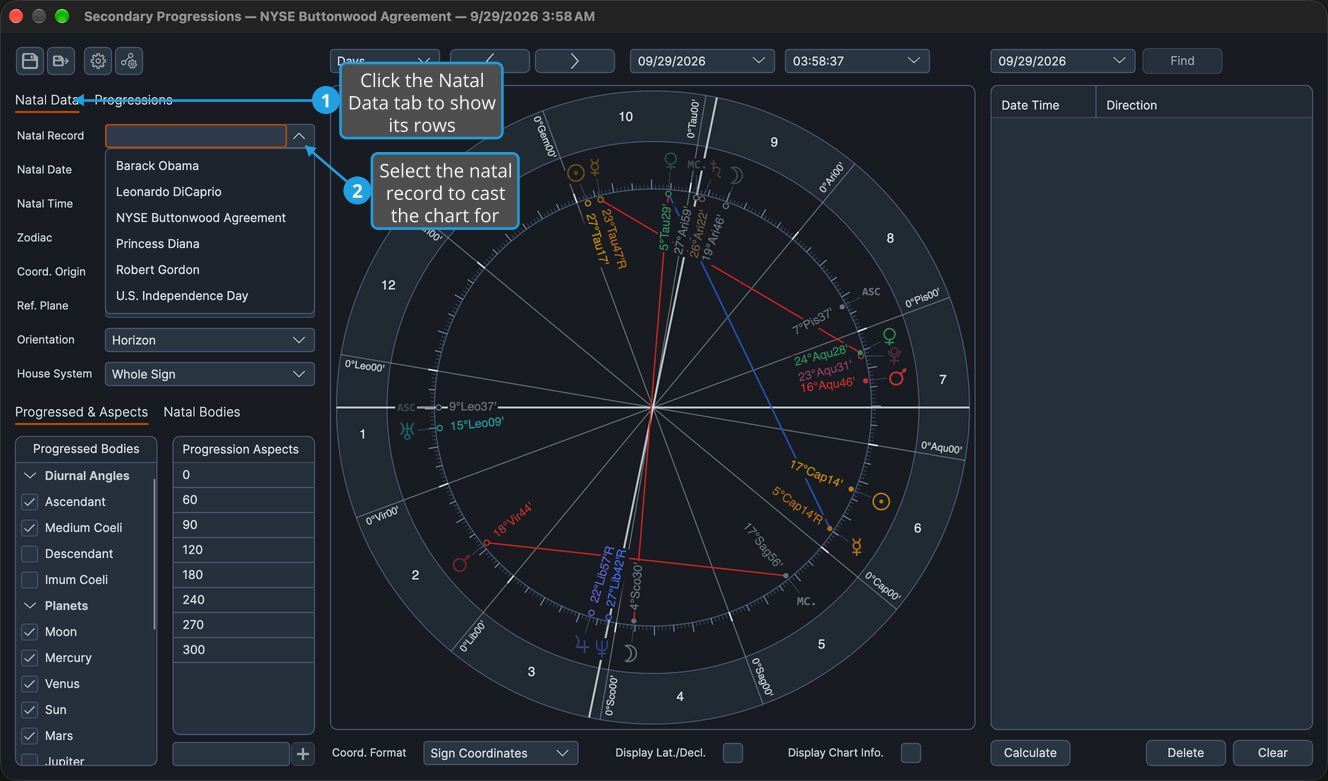Switch to the Natal Data tab
The width and height of the screenshot is (1328, 781).
(46, 100)
